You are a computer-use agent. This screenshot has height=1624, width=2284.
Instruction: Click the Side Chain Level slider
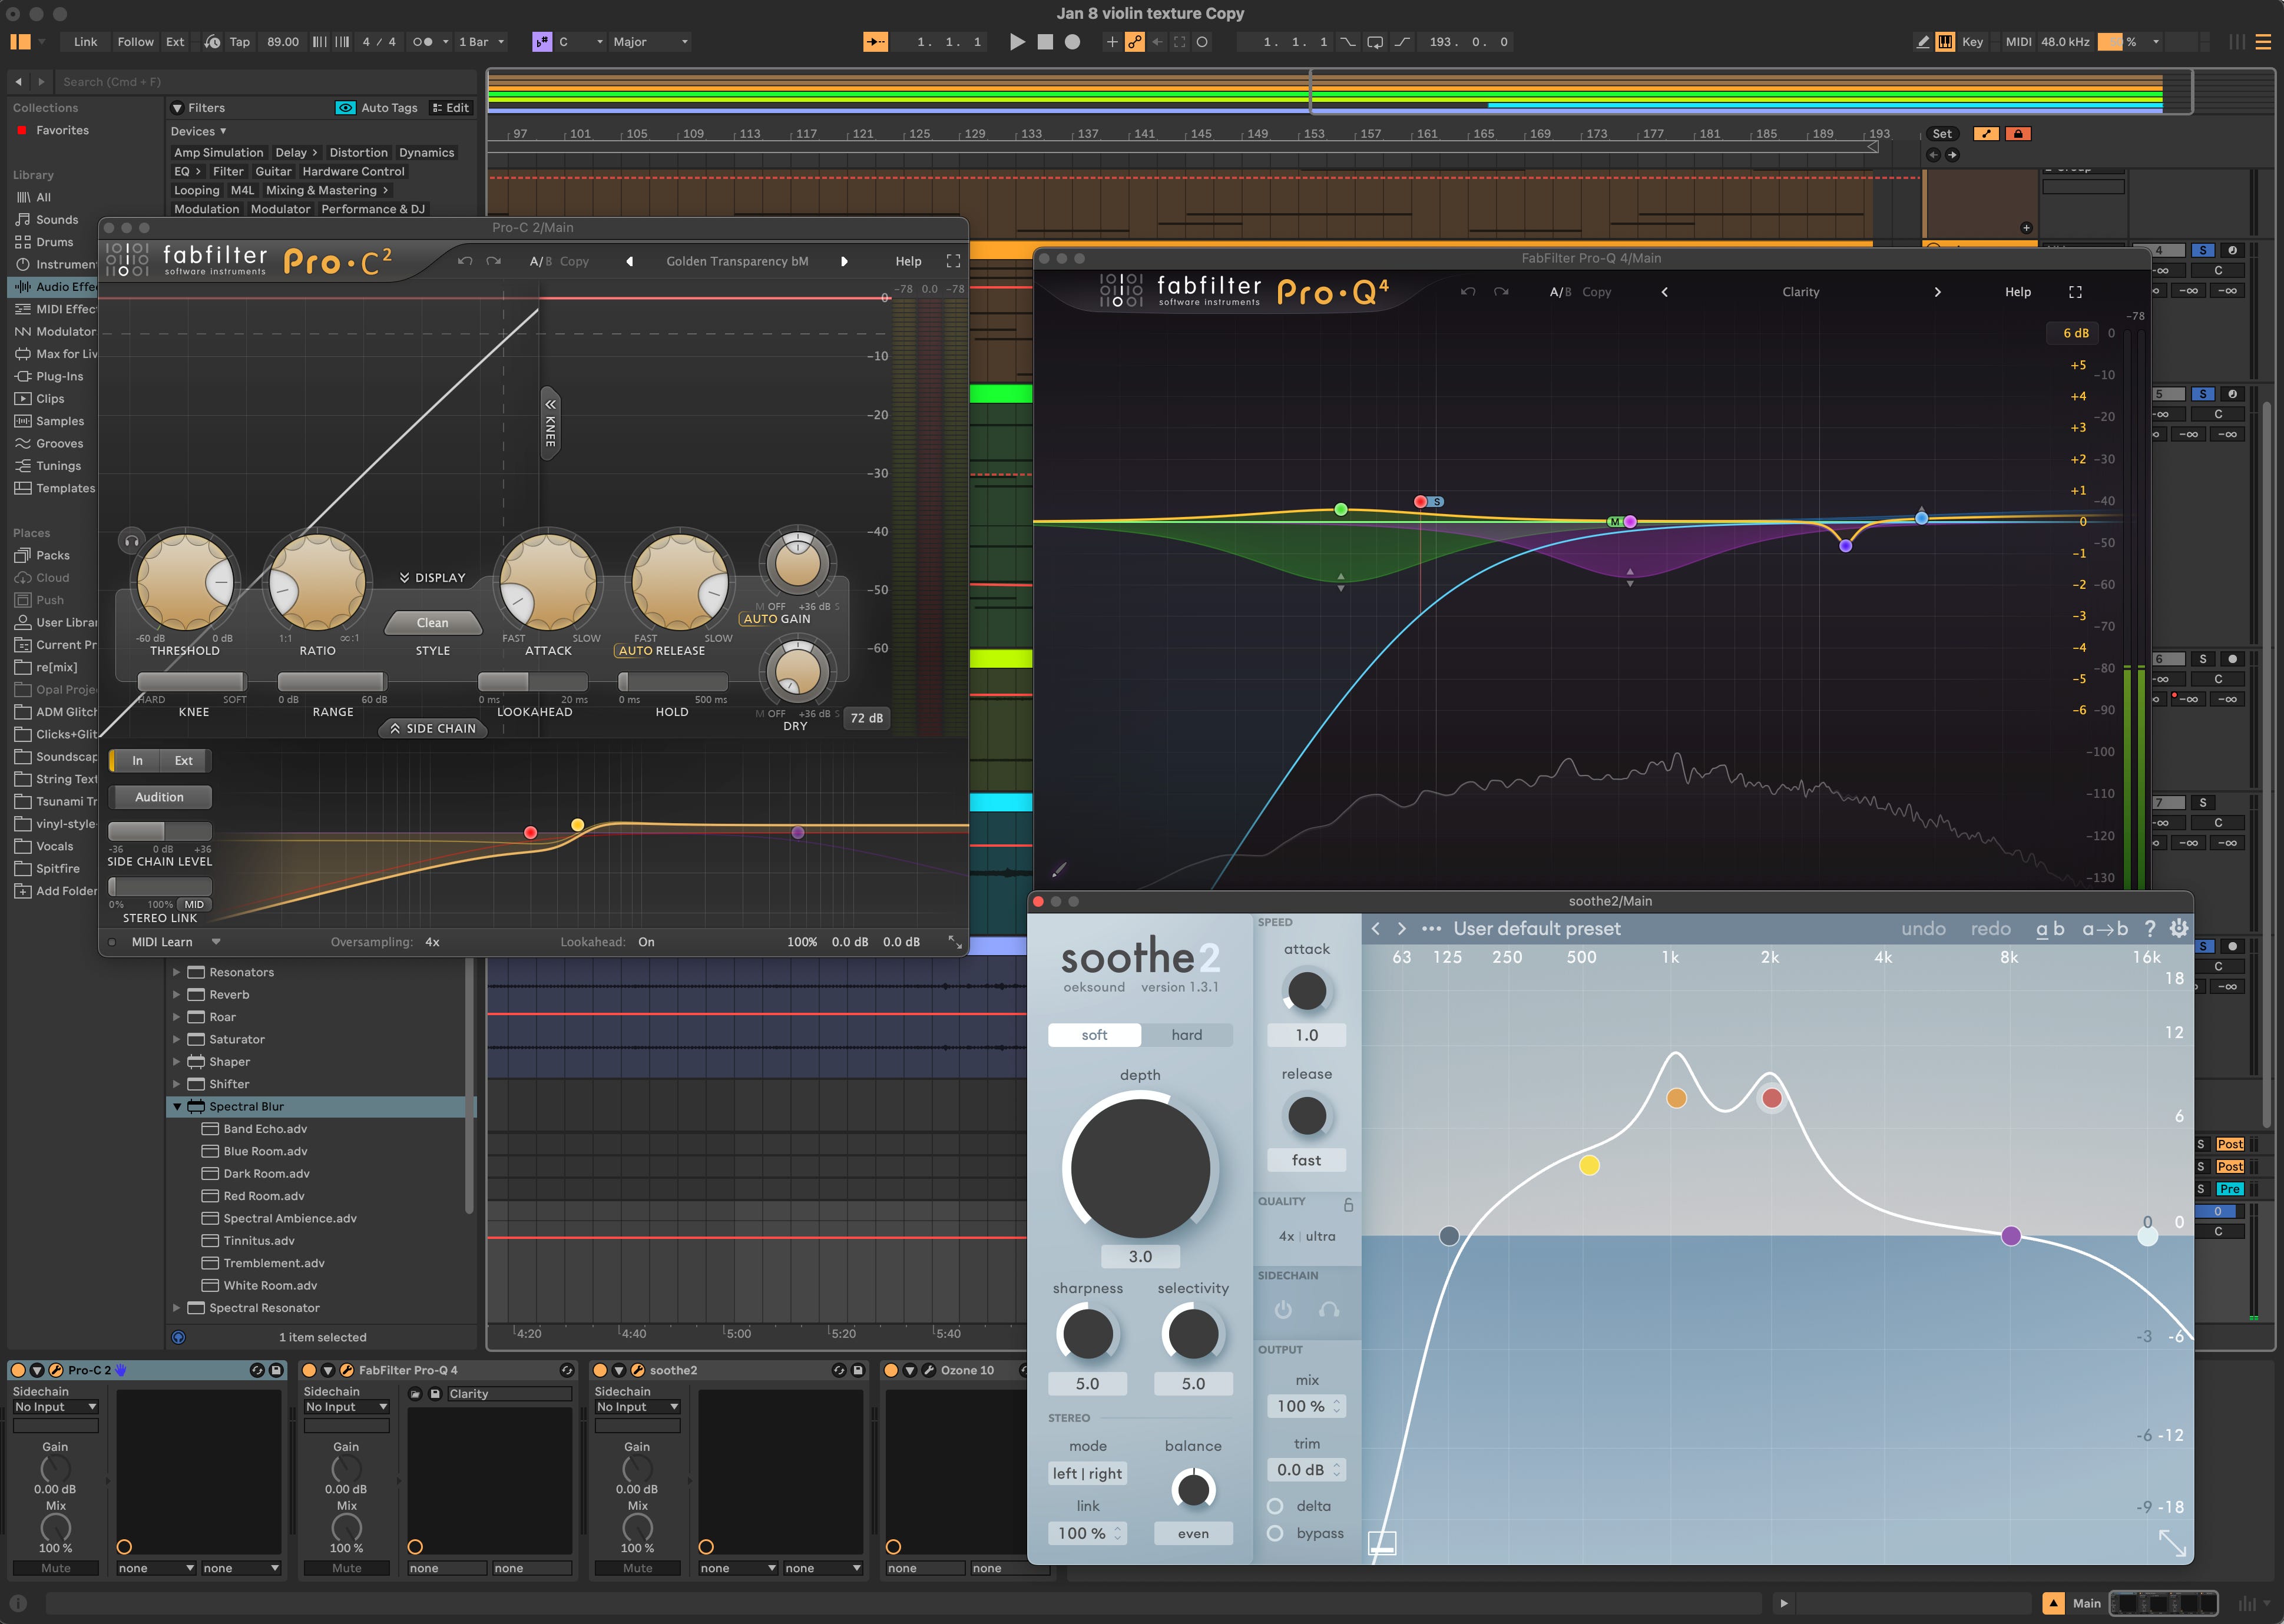tap(160, 832)
